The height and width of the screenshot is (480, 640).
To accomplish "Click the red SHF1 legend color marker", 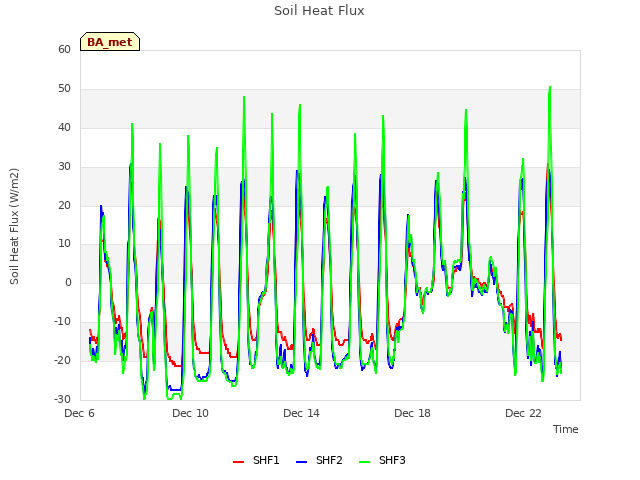I will coord(238,462).
